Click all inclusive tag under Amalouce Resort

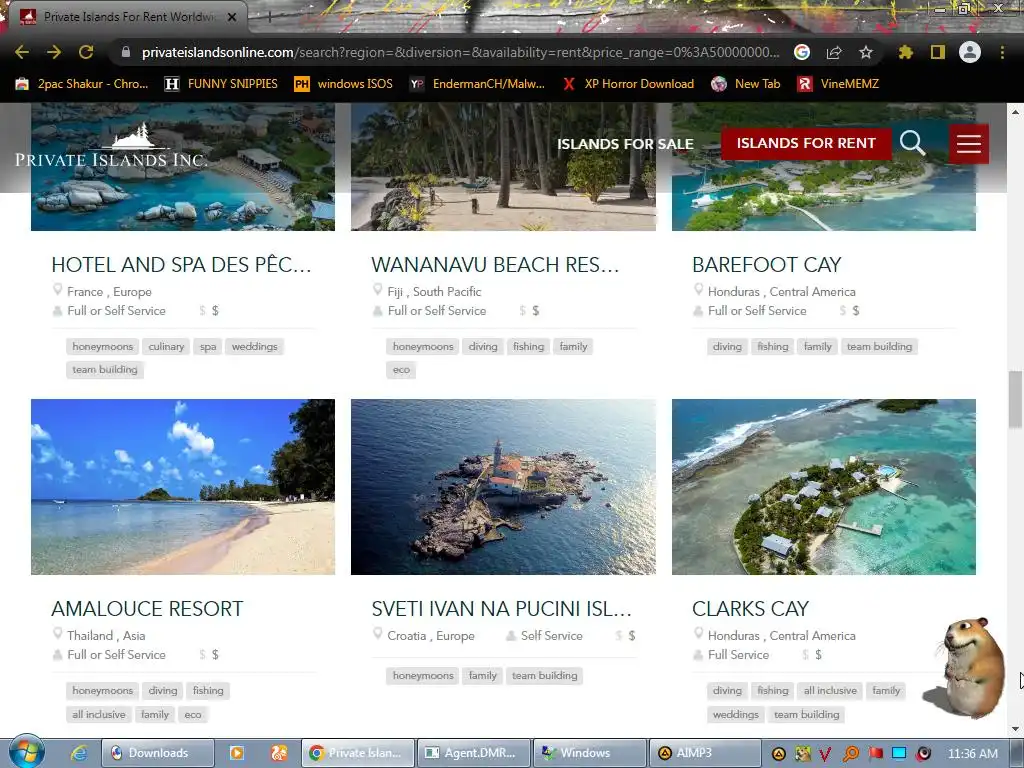[x=99, y=714]
